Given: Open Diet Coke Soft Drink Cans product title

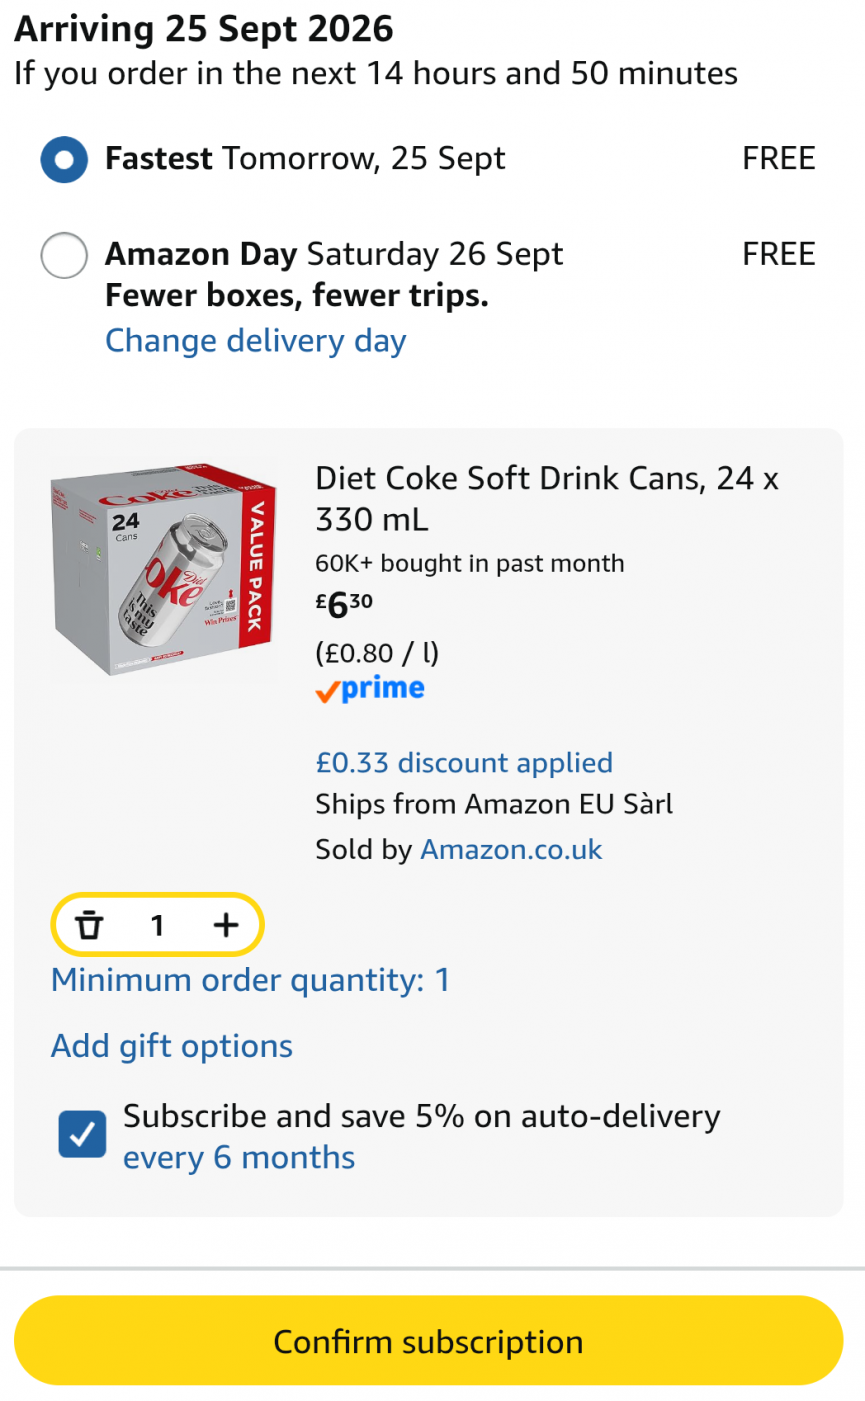Looking at the screenshot, I should (547, 498).
